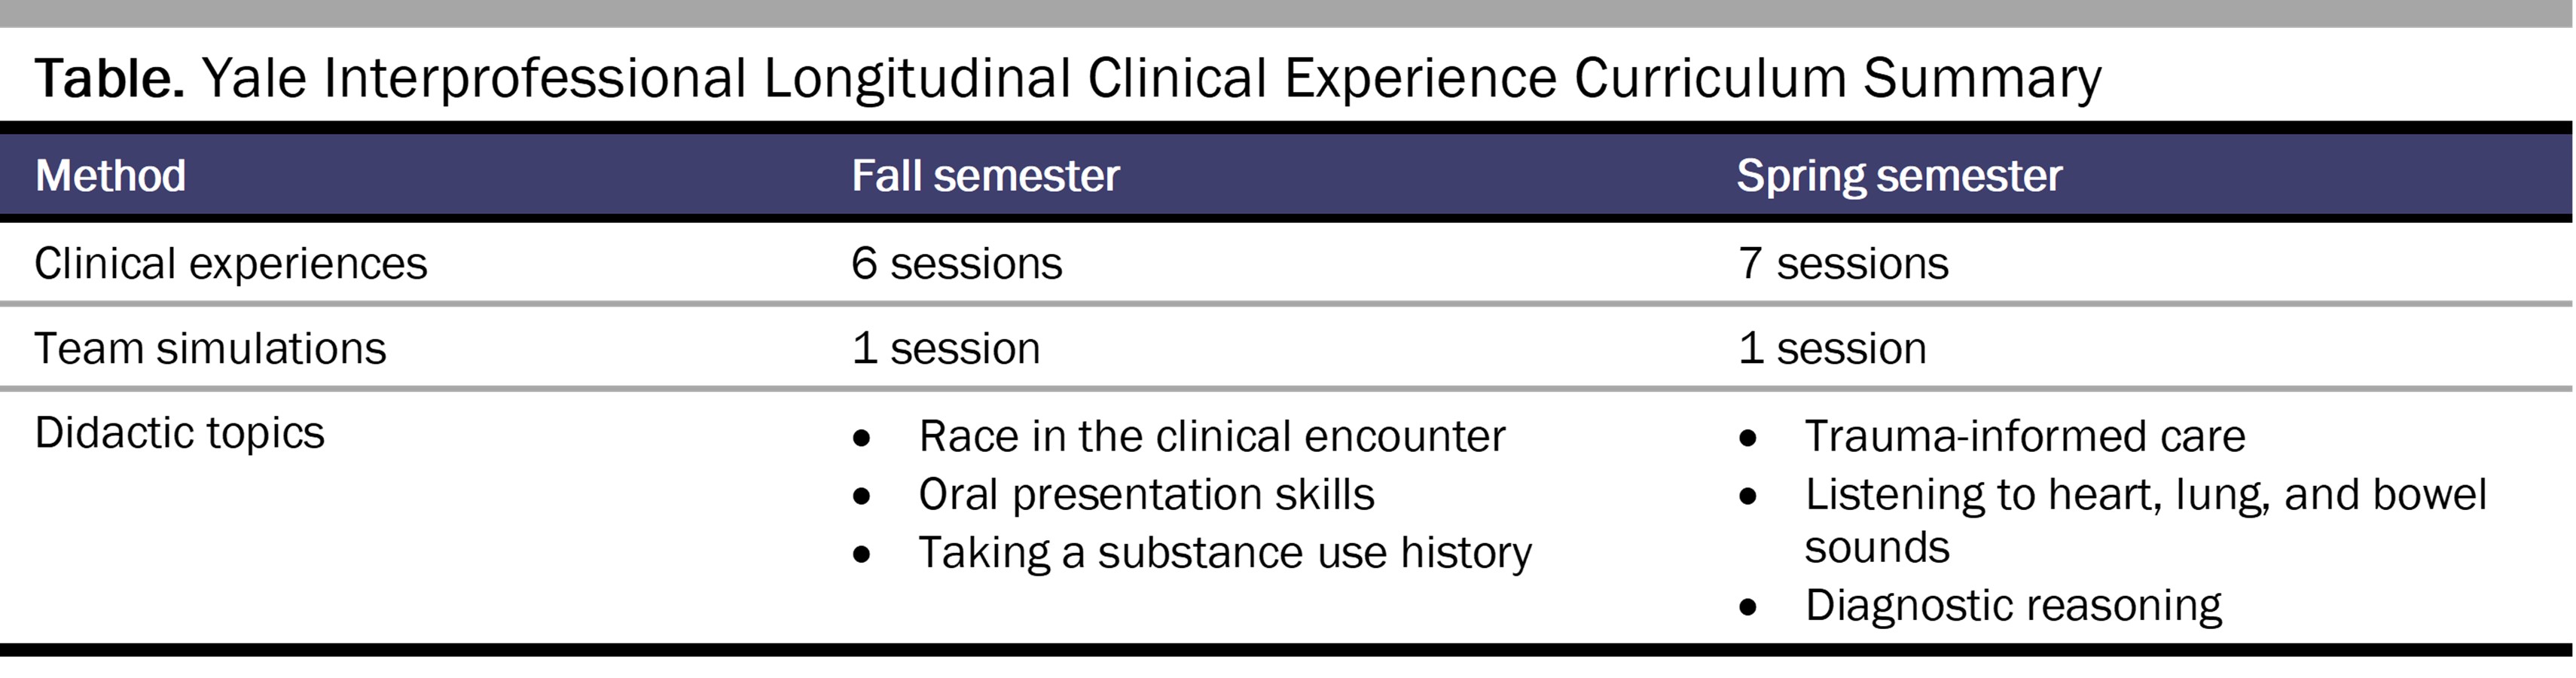Click the 7 sessions cell
The width and height of the screenshot is (2576, 678).
coord(1843,264)
